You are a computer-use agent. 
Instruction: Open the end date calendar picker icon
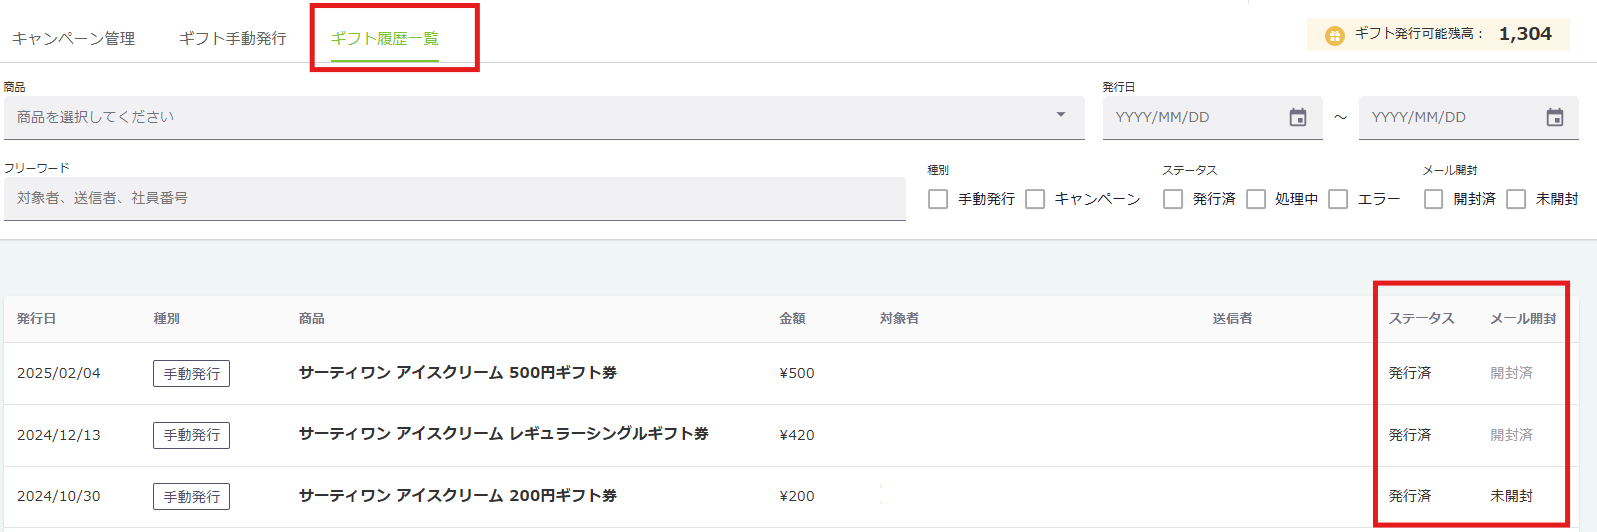pos(1554,118)
